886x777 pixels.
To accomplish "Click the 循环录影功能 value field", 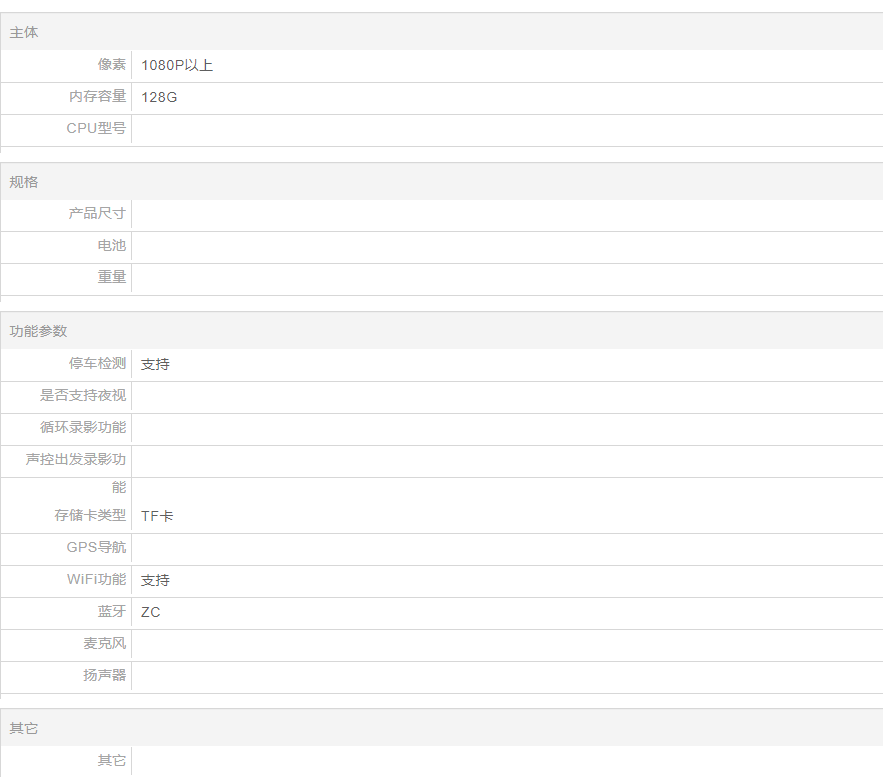I will click(x=505, y=428).
